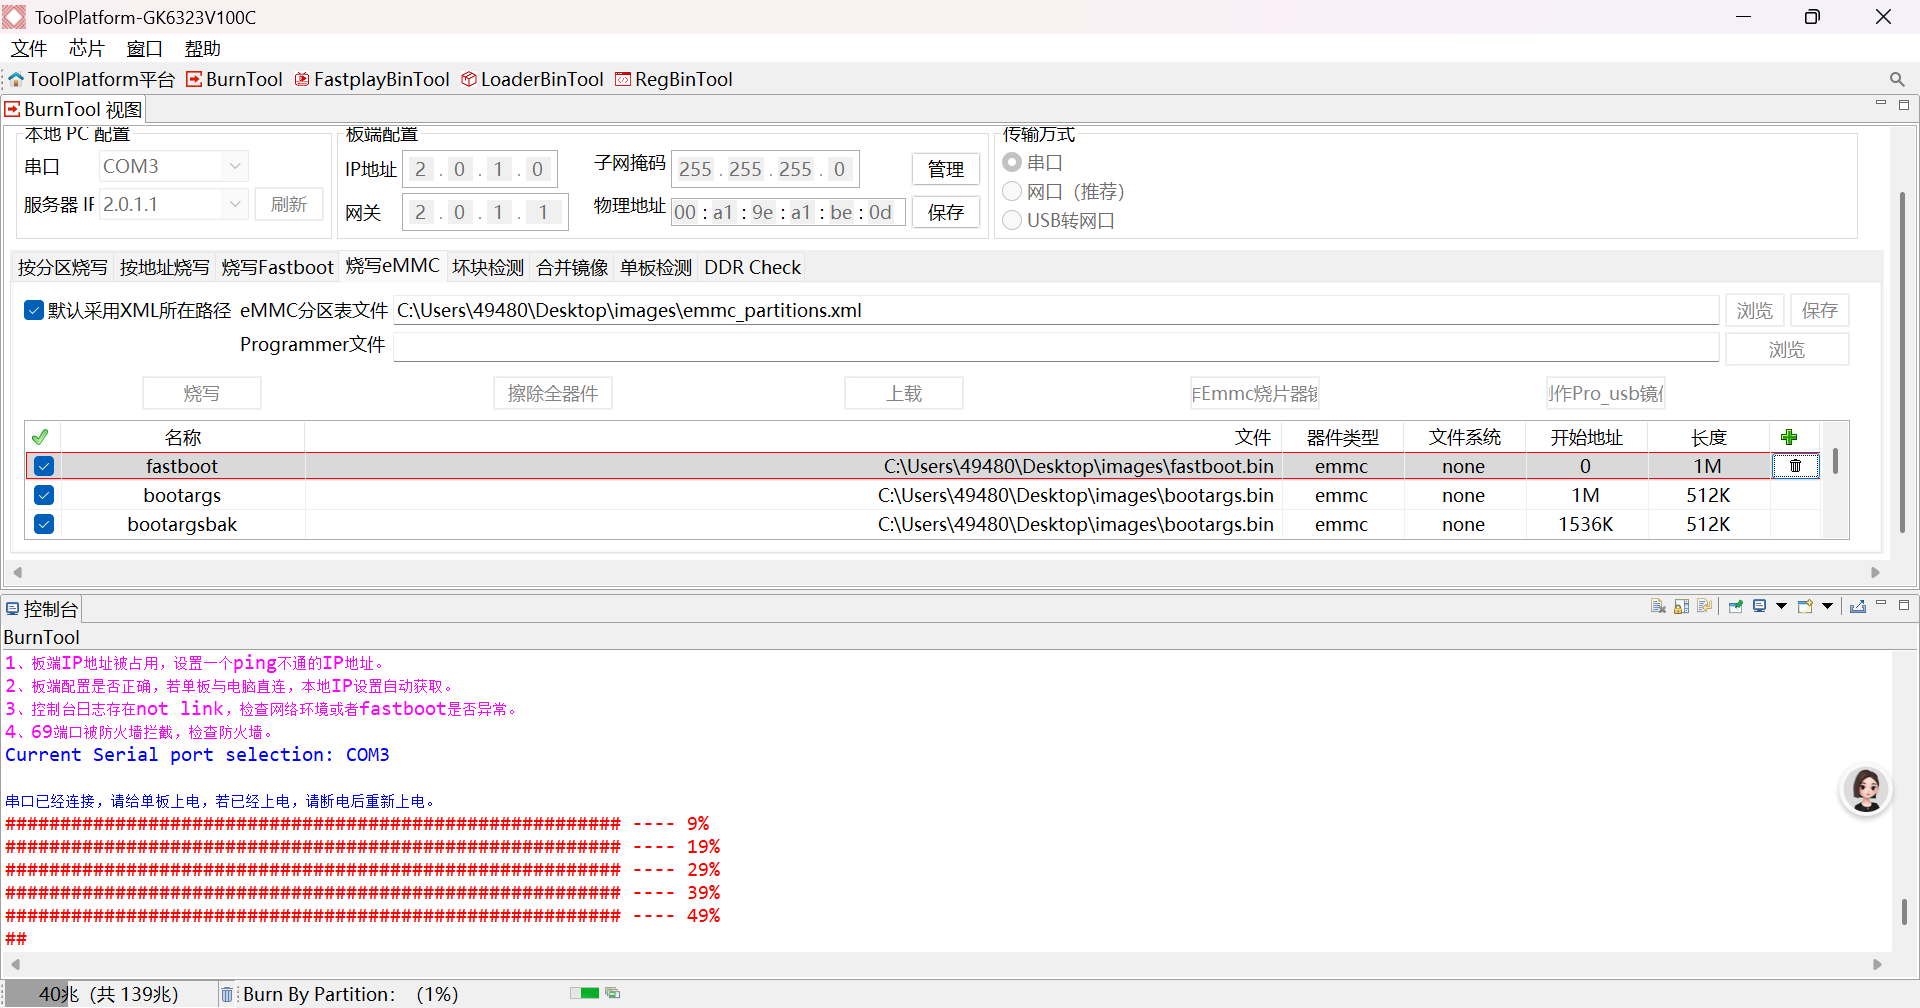Switch to the DDR Check tab
This screenshot has width=1920, height=1008.
pyautogui.click(x=752, y=267)
